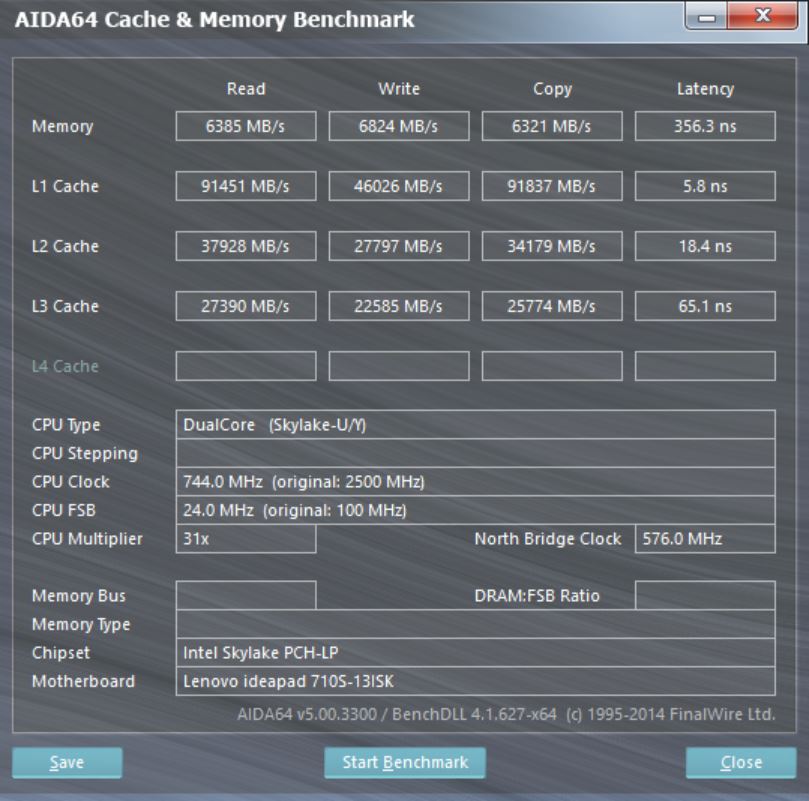Viewport: 809px width, 801px height.
Task: Select L1 Cache latency 5.8 ns
Action: click(705, 186)
